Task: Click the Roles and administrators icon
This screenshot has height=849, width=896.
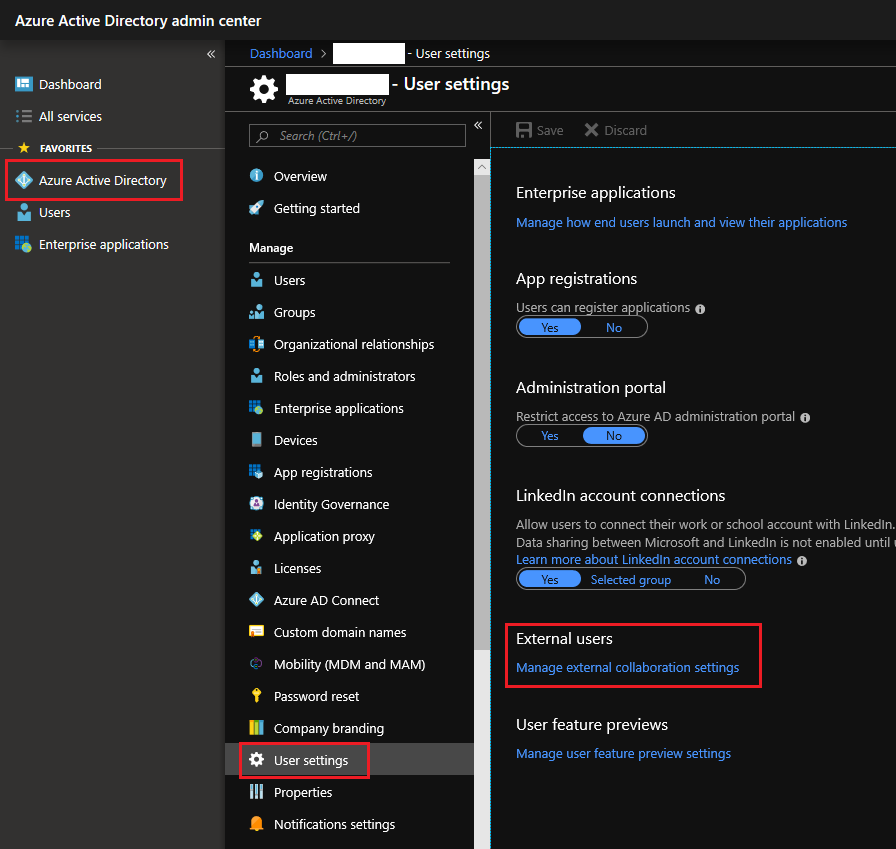Action: (x=257, y=376)
